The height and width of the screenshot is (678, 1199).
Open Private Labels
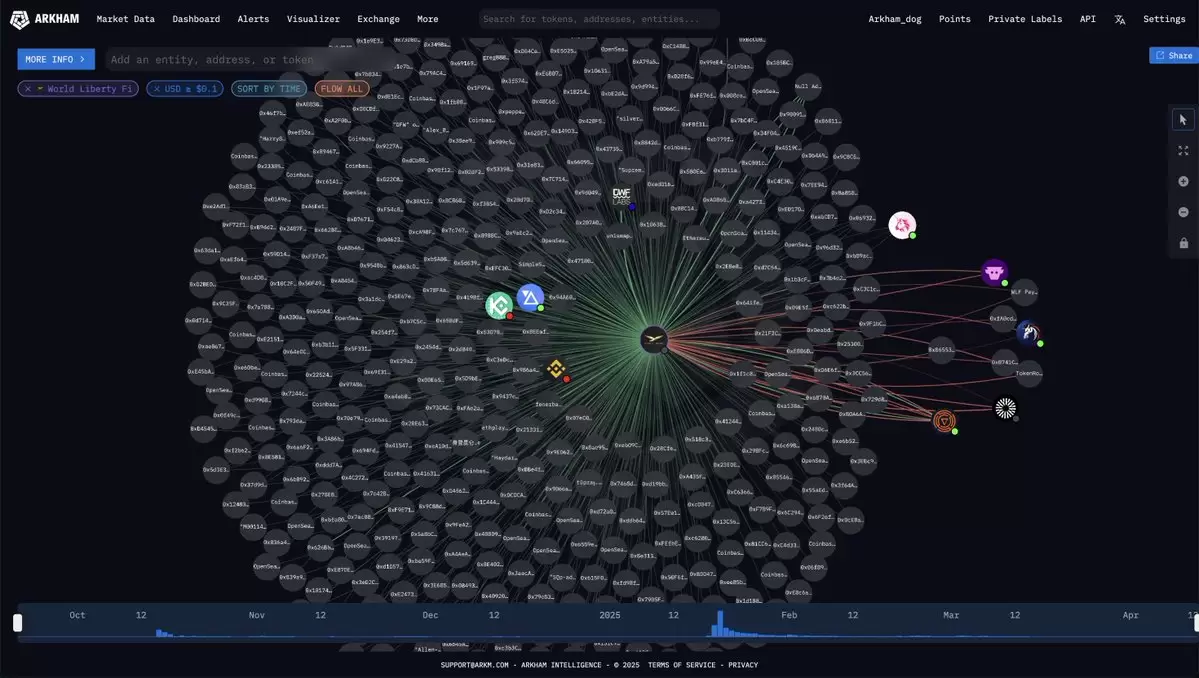1025,19
